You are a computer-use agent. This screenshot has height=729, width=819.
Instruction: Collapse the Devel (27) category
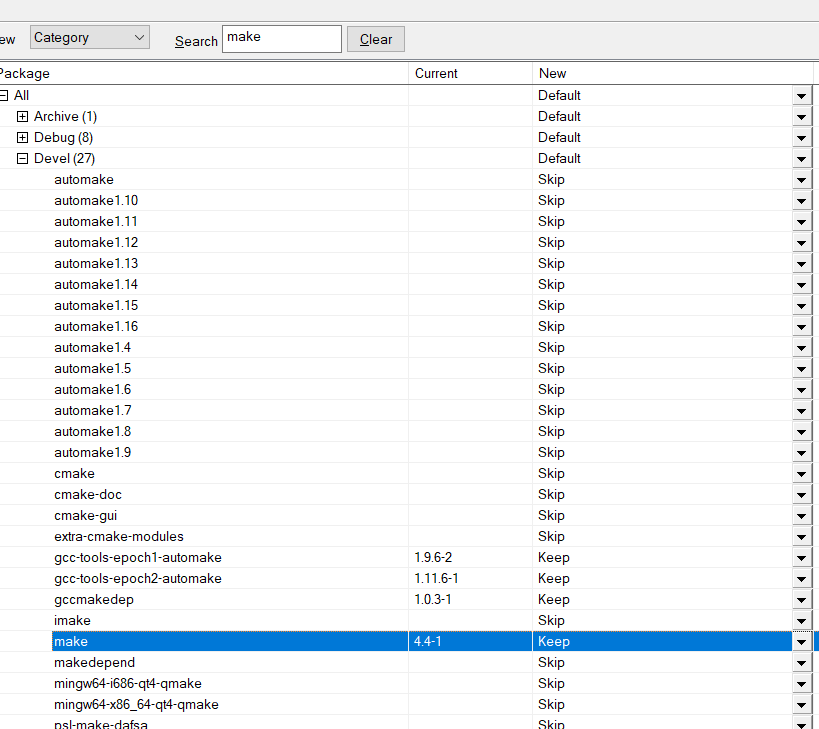click(23, 159)
